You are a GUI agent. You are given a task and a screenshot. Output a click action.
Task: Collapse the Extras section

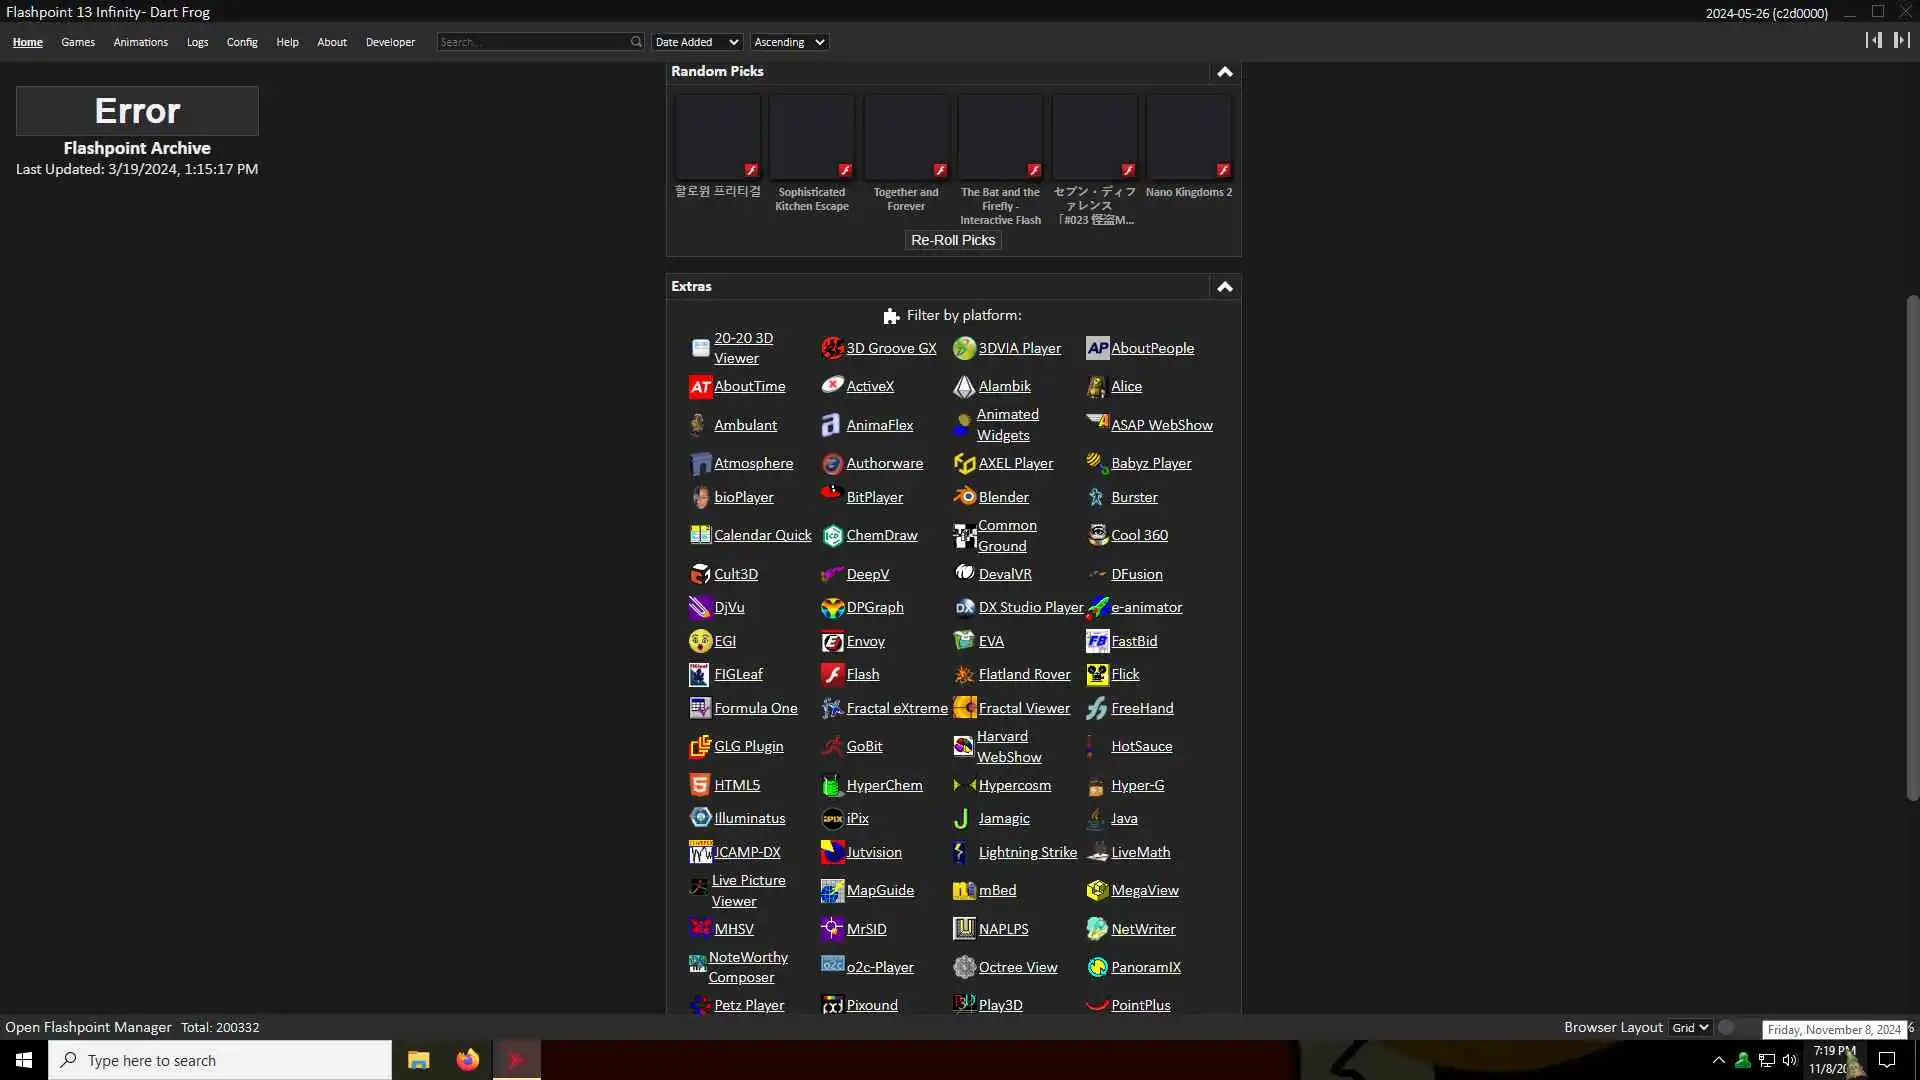tap(1224, 287)
